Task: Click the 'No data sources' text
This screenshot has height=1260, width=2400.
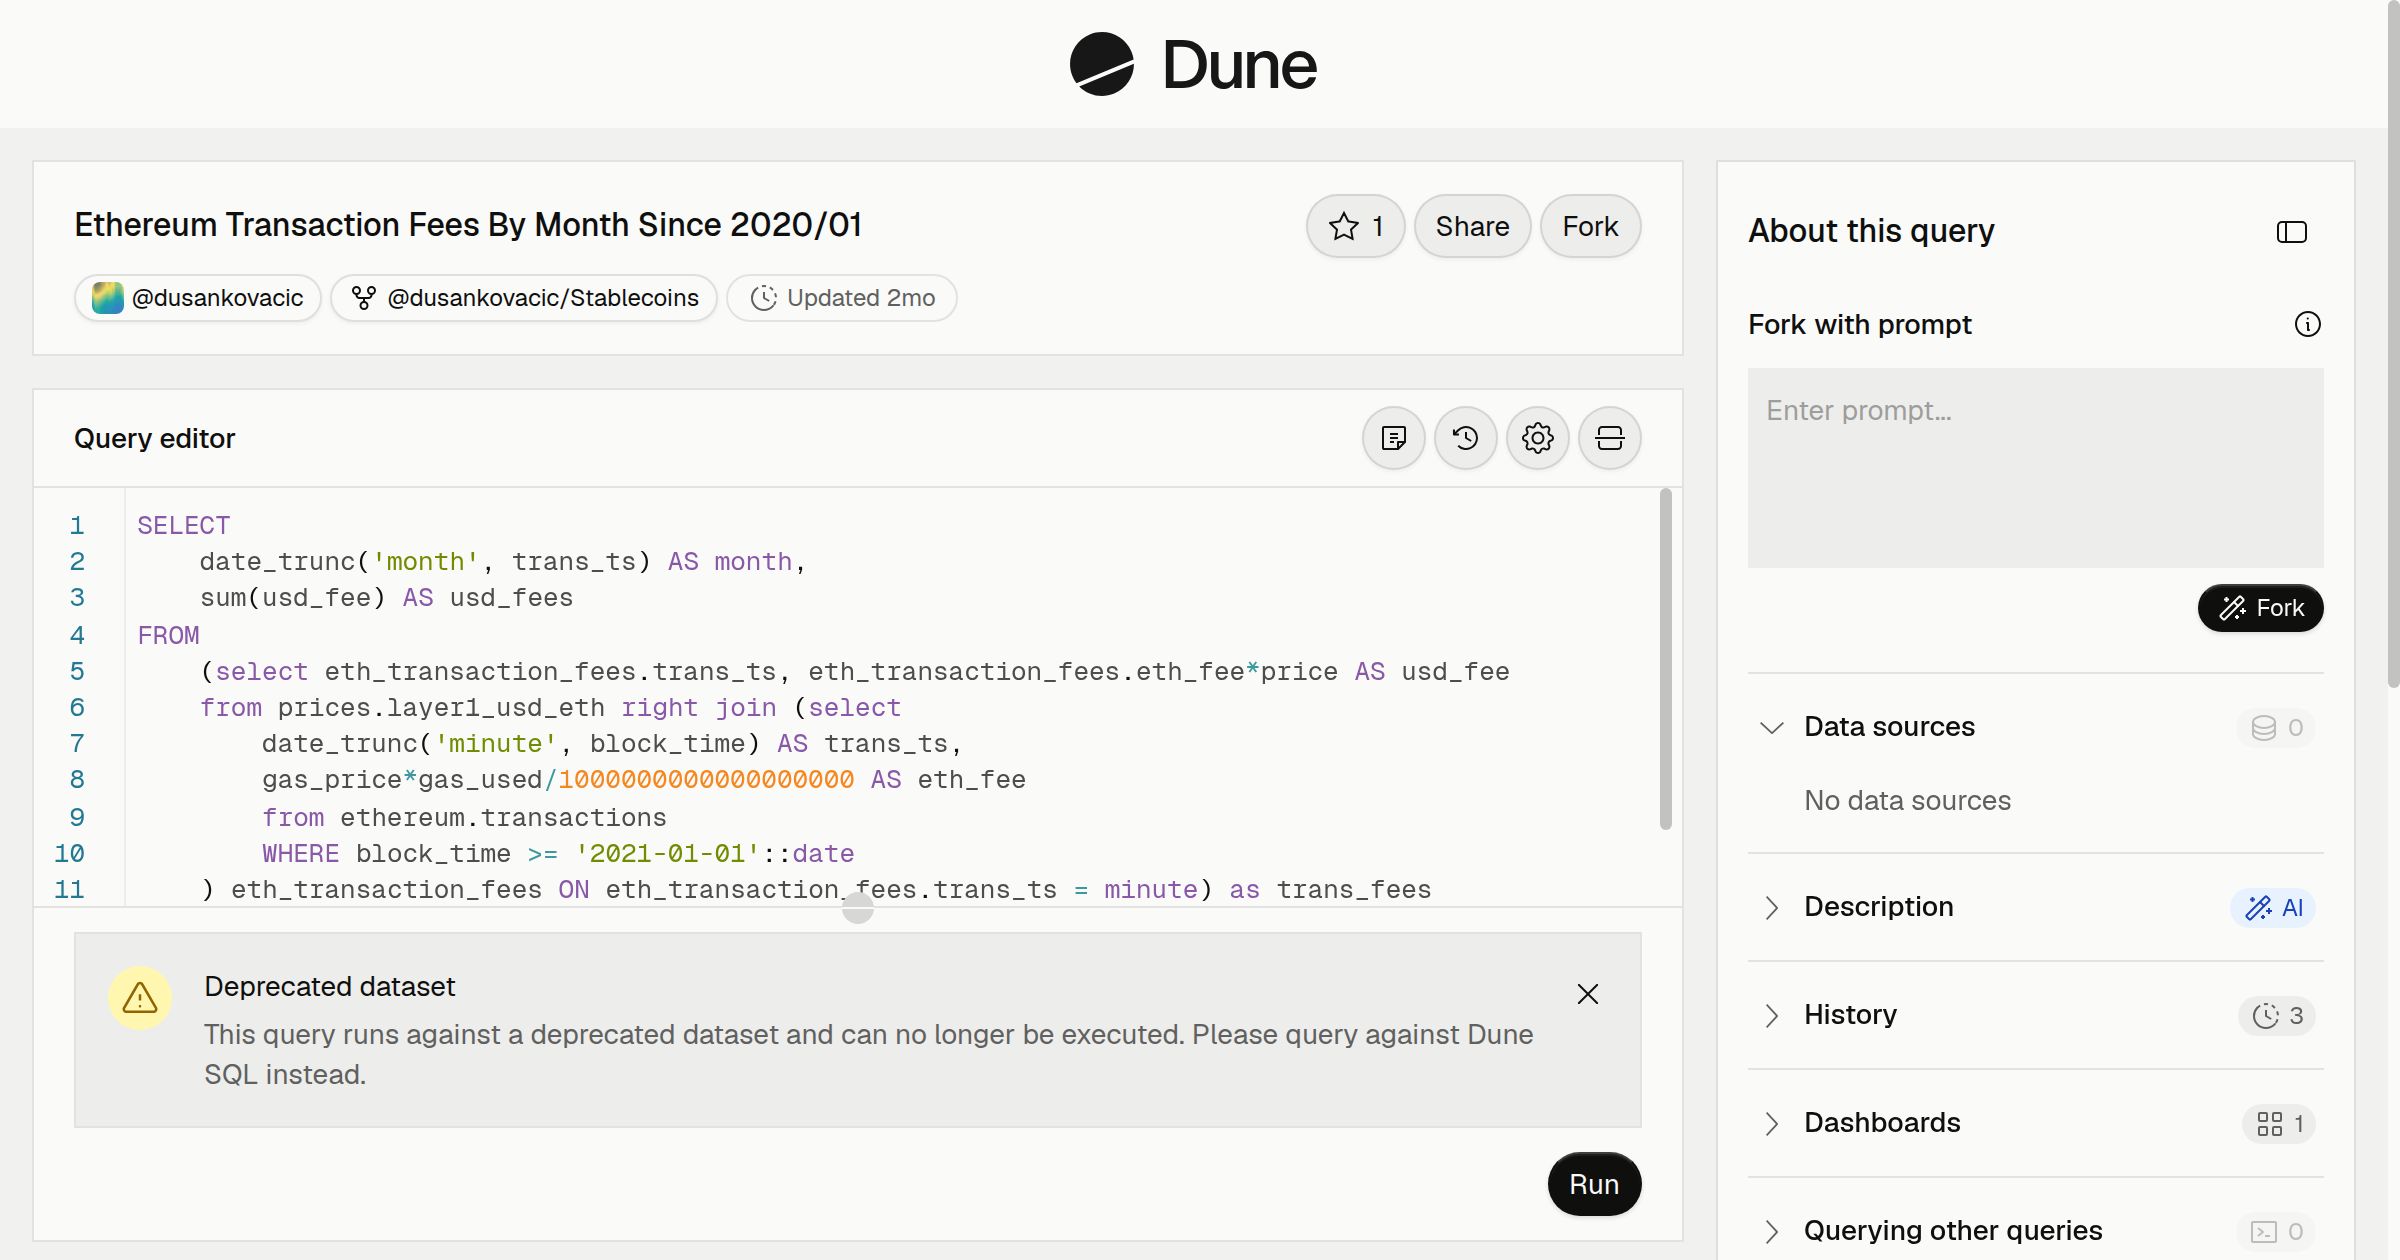Action: [1907, 800]
